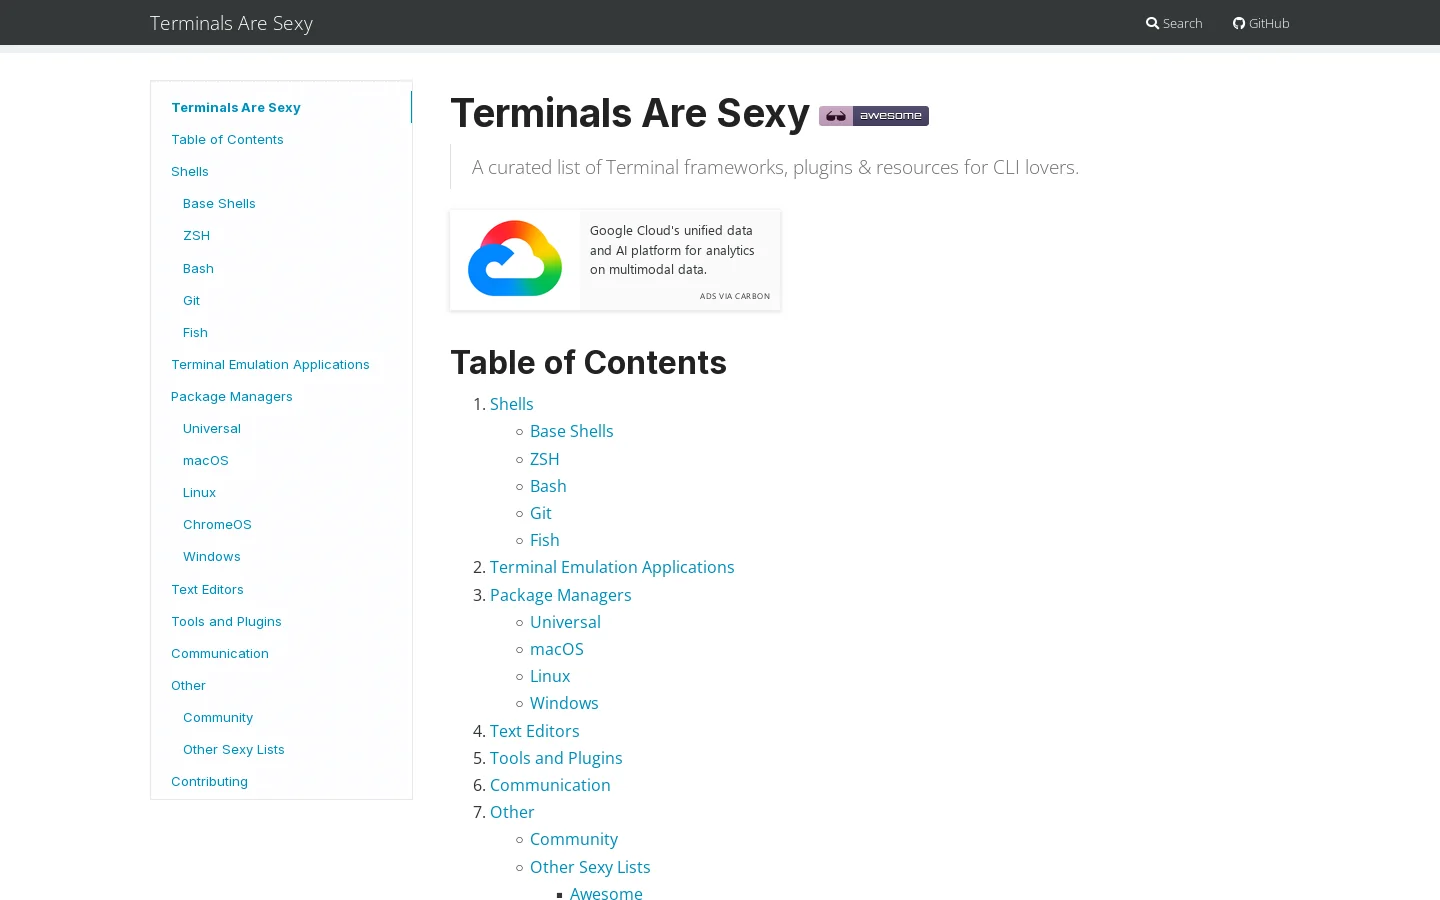Follow Linux link in contents list
The height and width of the screenshot is (900, 1440).
(x=550, y=676)
